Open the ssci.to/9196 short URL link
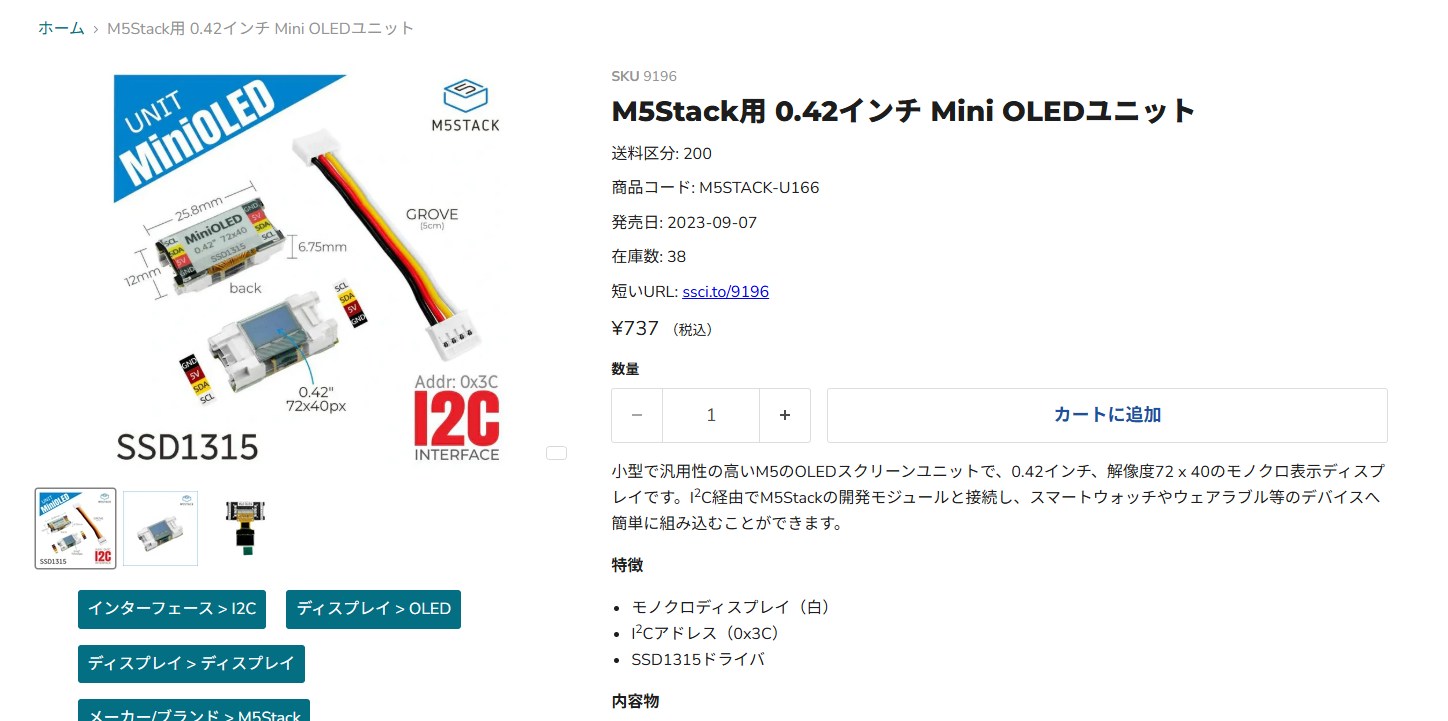The image size is (1448, 721). [x=725, y=292]
